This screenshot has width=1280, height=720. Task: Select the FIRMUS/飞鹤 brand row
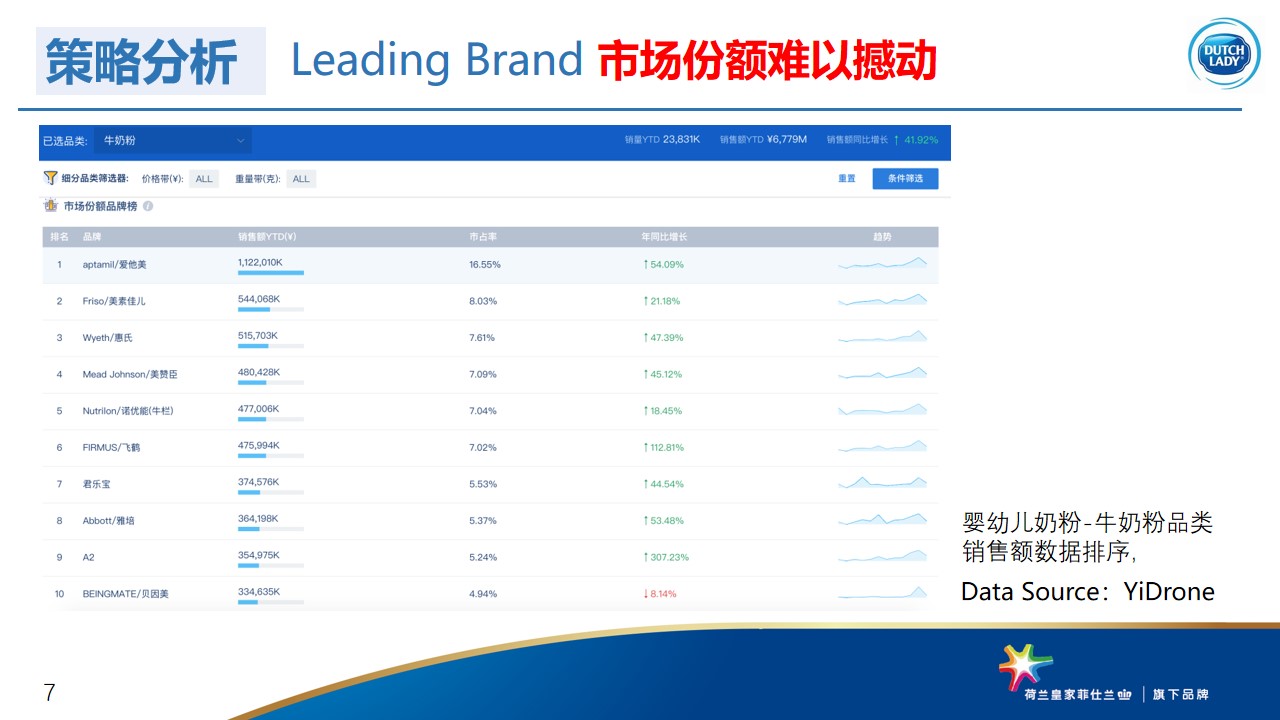[490, 447]
